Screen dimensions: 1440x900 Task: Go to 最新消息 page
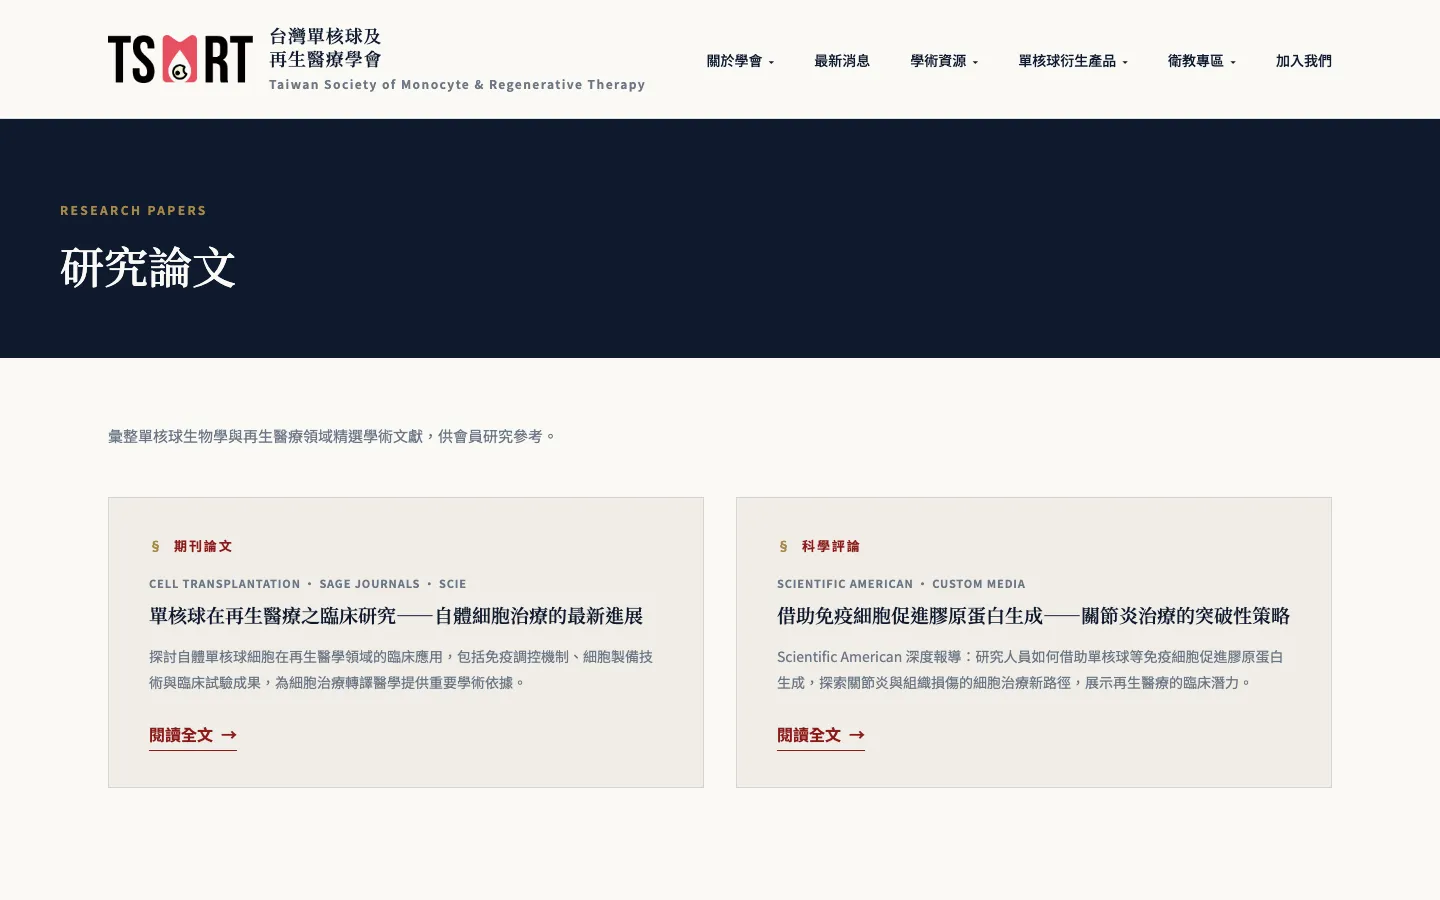tap(842, 61)
